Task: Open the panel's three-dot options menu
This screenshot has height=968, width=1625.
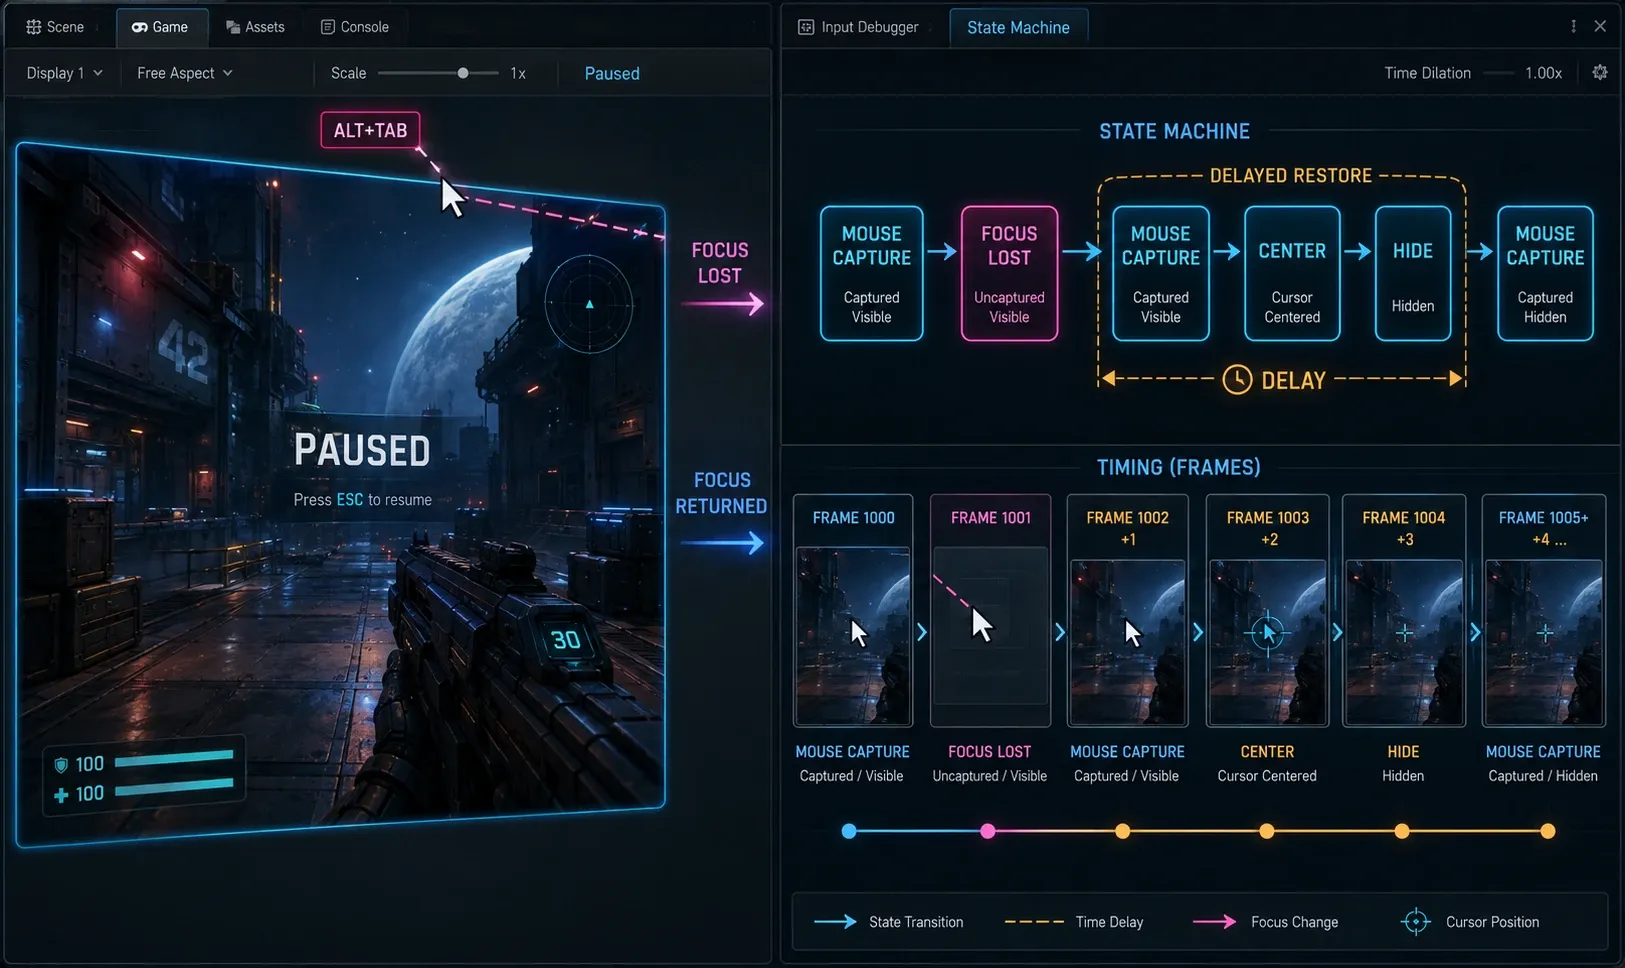Action: [x=1573, y=27]
